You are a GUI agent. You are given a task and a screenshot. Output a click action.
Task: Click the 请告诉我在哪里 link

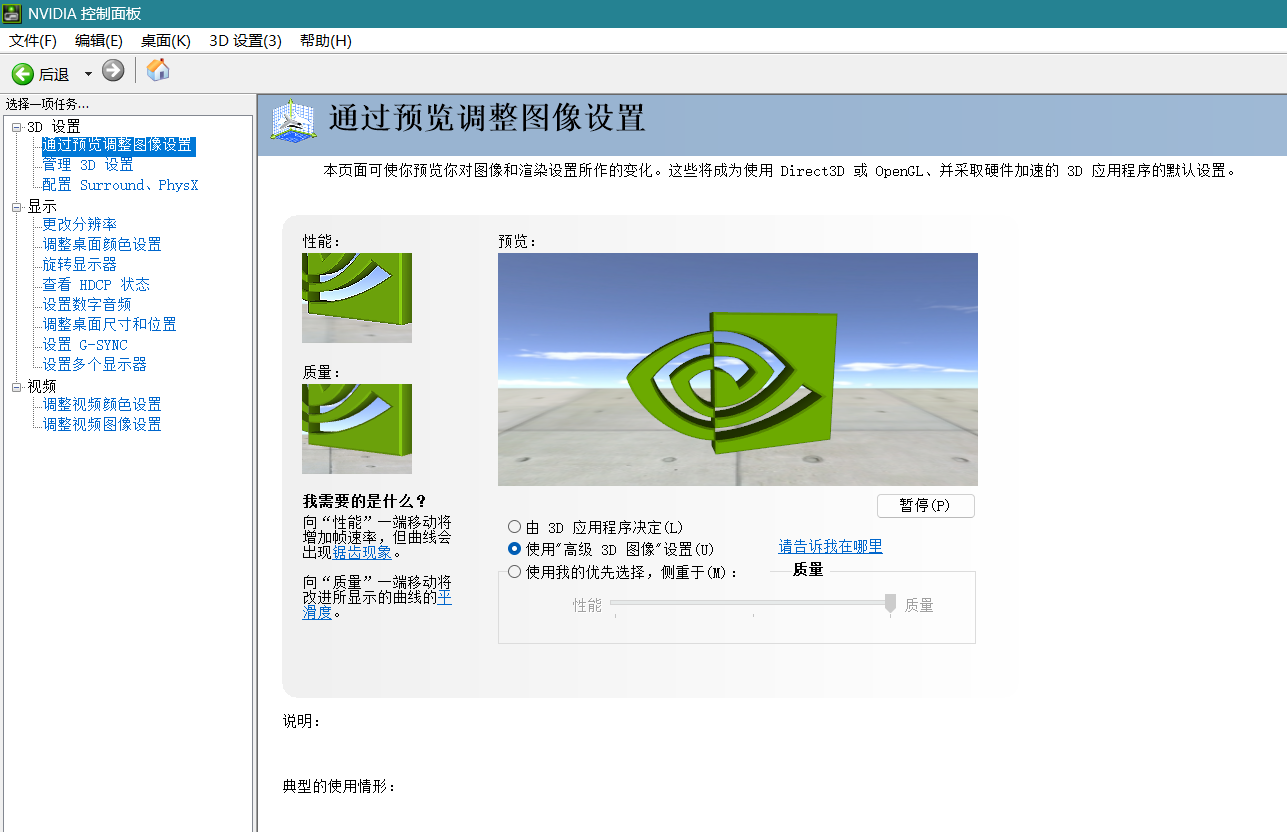pos(830,546)
